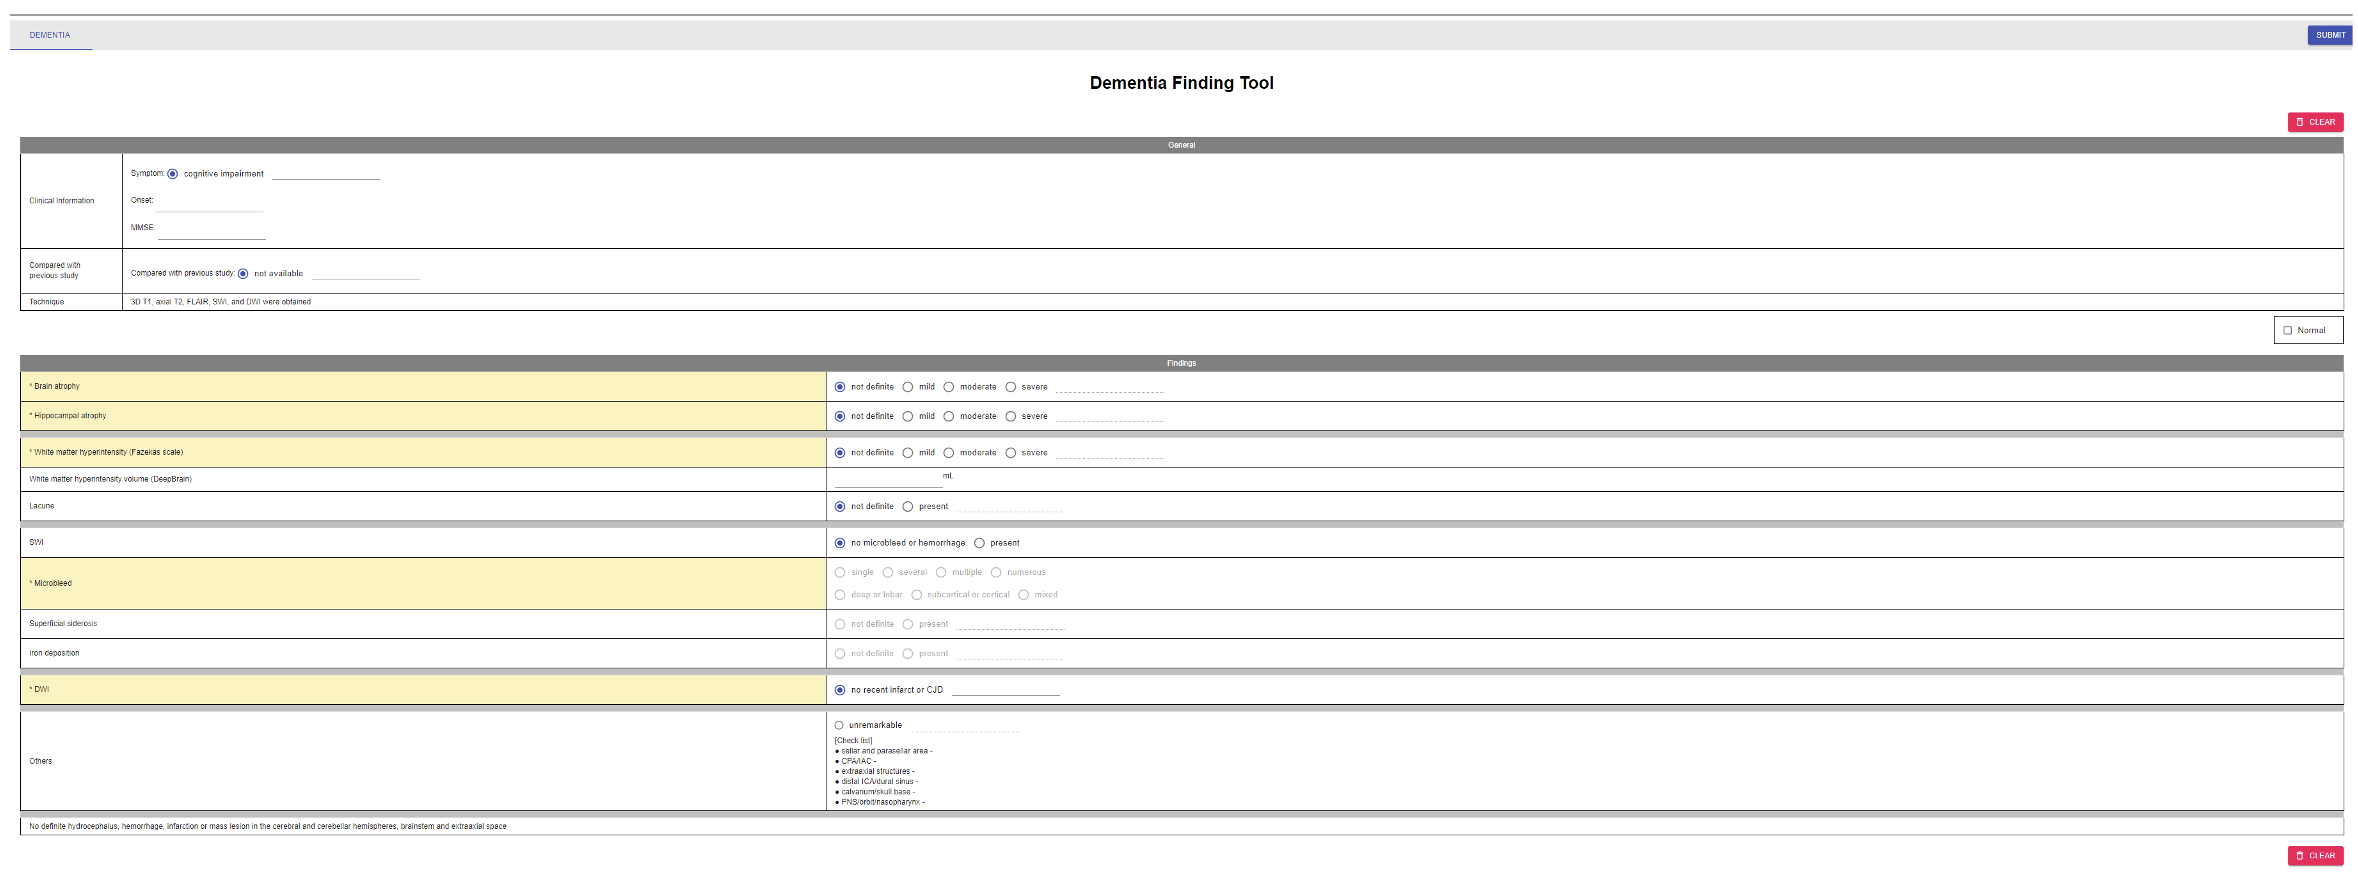
Task: Set Hippocampal atrophy to moderate
Action: click(x=949, y=416)
